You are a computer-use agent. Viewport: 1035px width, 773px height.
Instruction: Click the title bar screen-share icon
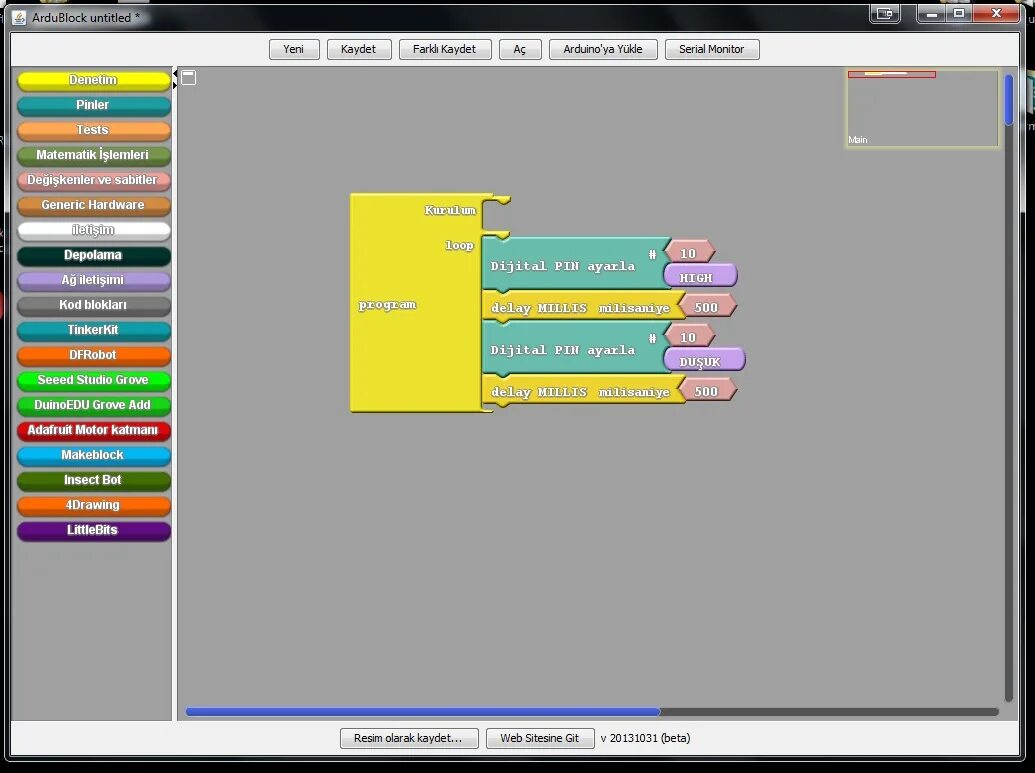click(885, 13)
